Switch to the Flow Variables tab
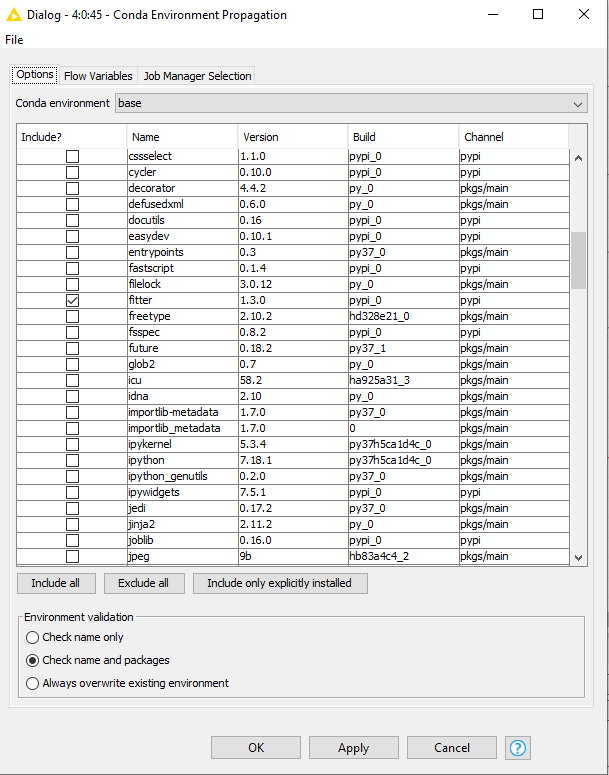 [x=98, y=76]
